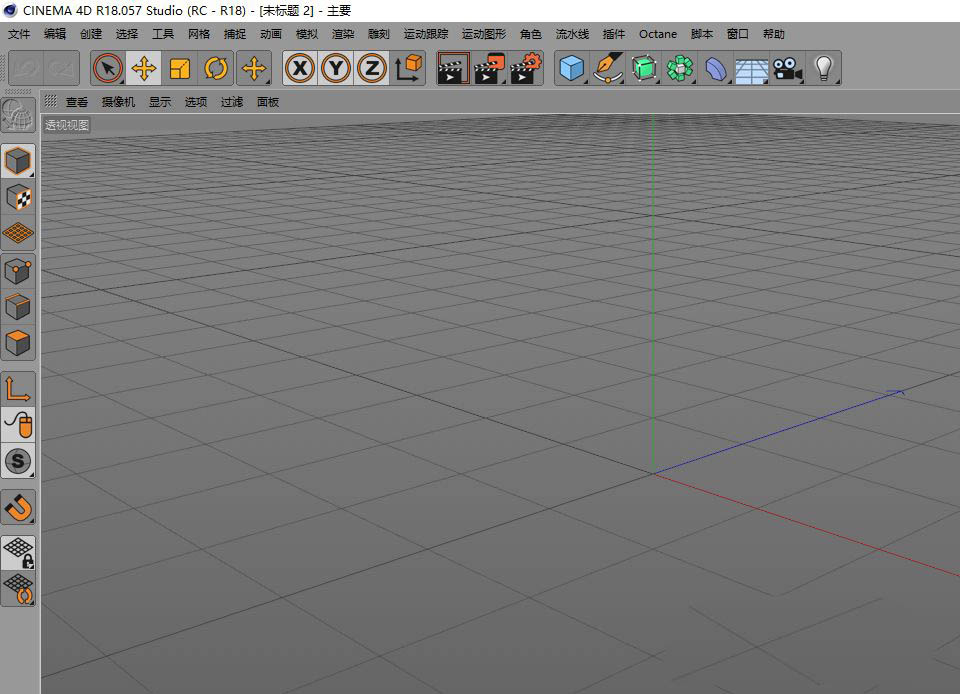Screen dimensions: 960x694
Task: Select the Texture mode checkered cube icon
Action: coord(18,197)
